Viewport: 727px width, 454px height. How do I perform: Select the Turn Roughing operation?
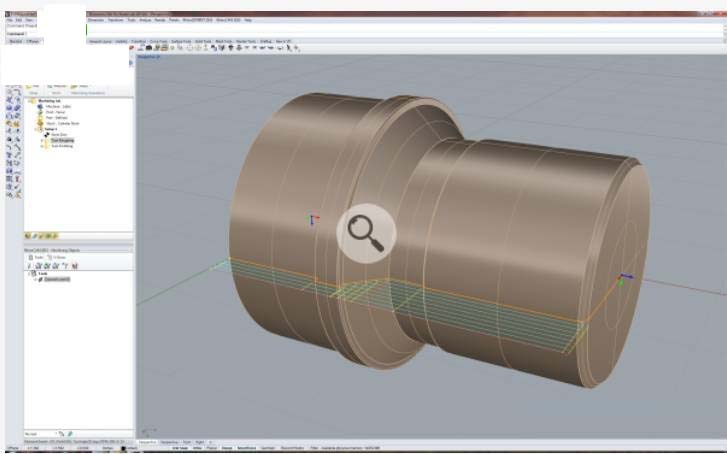click(x=64, y=141)
